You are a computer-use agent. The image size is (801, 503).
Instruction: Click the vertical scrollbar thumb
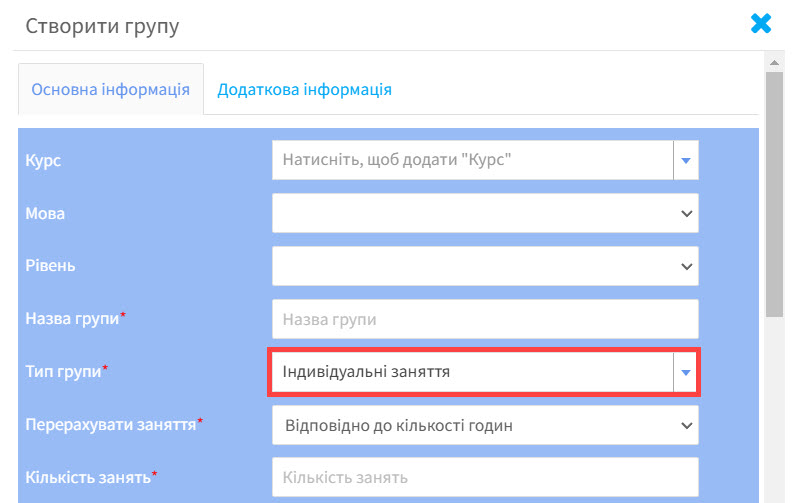(774, 195)
